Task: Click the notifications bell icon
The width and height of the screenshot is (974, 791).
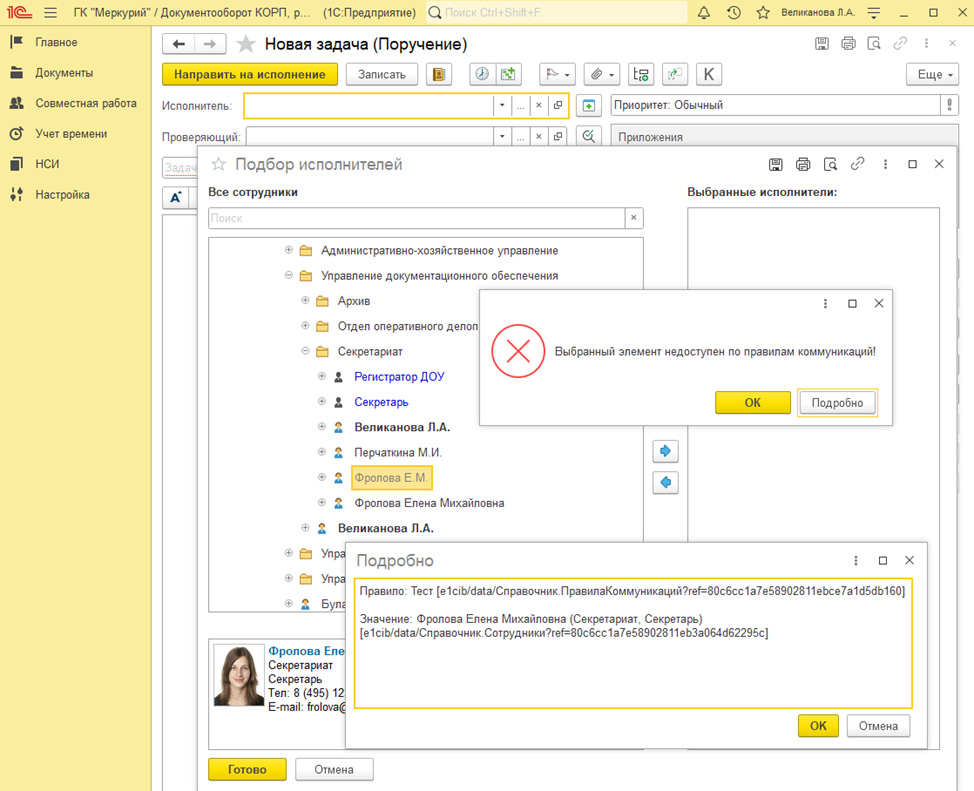Action: pos(704,13)
